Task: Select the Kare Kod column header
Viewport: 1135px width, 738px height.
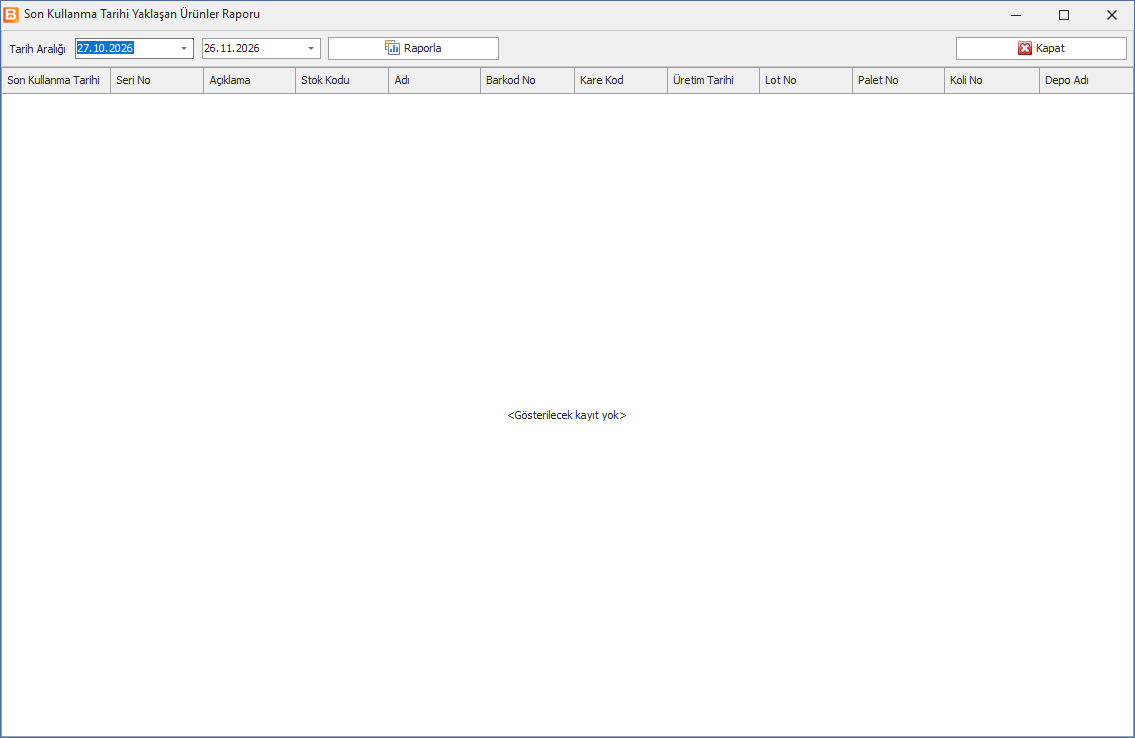Action: [620, 80]
